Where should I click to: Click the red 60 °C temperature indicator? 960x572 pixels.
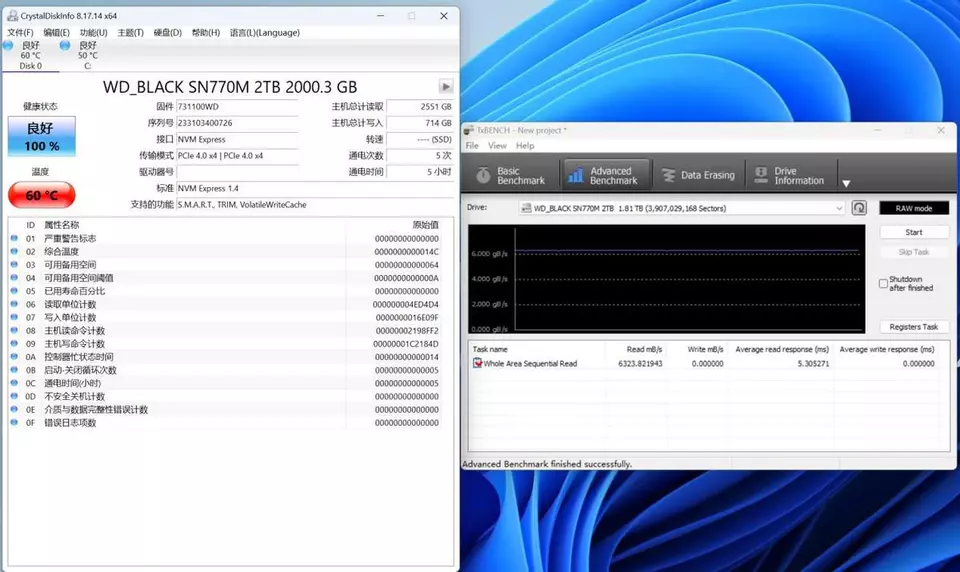(42, 195)
